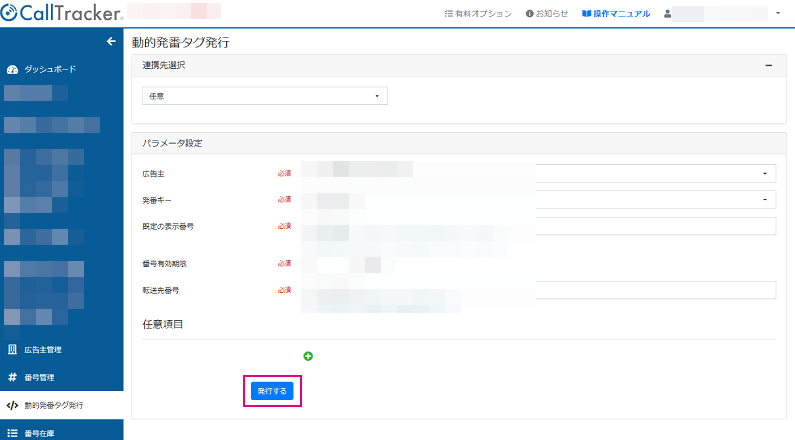This screenshot has width=795, height=440.
Task: Open the 操作マニュアル link
Action: coord(622,14)
